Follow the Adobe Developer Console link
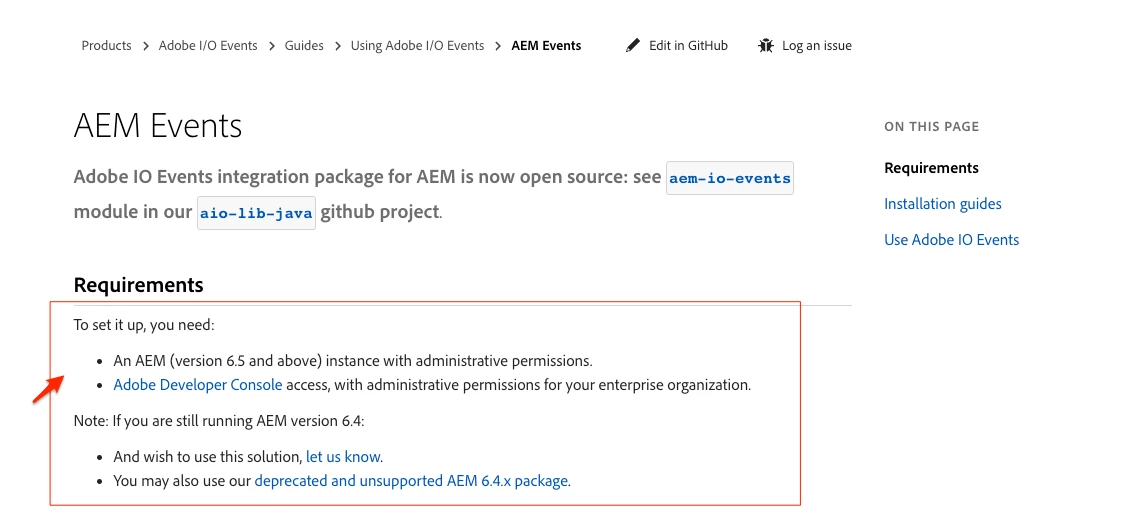Screen dimensions: 1148x522 pos(198,385)
